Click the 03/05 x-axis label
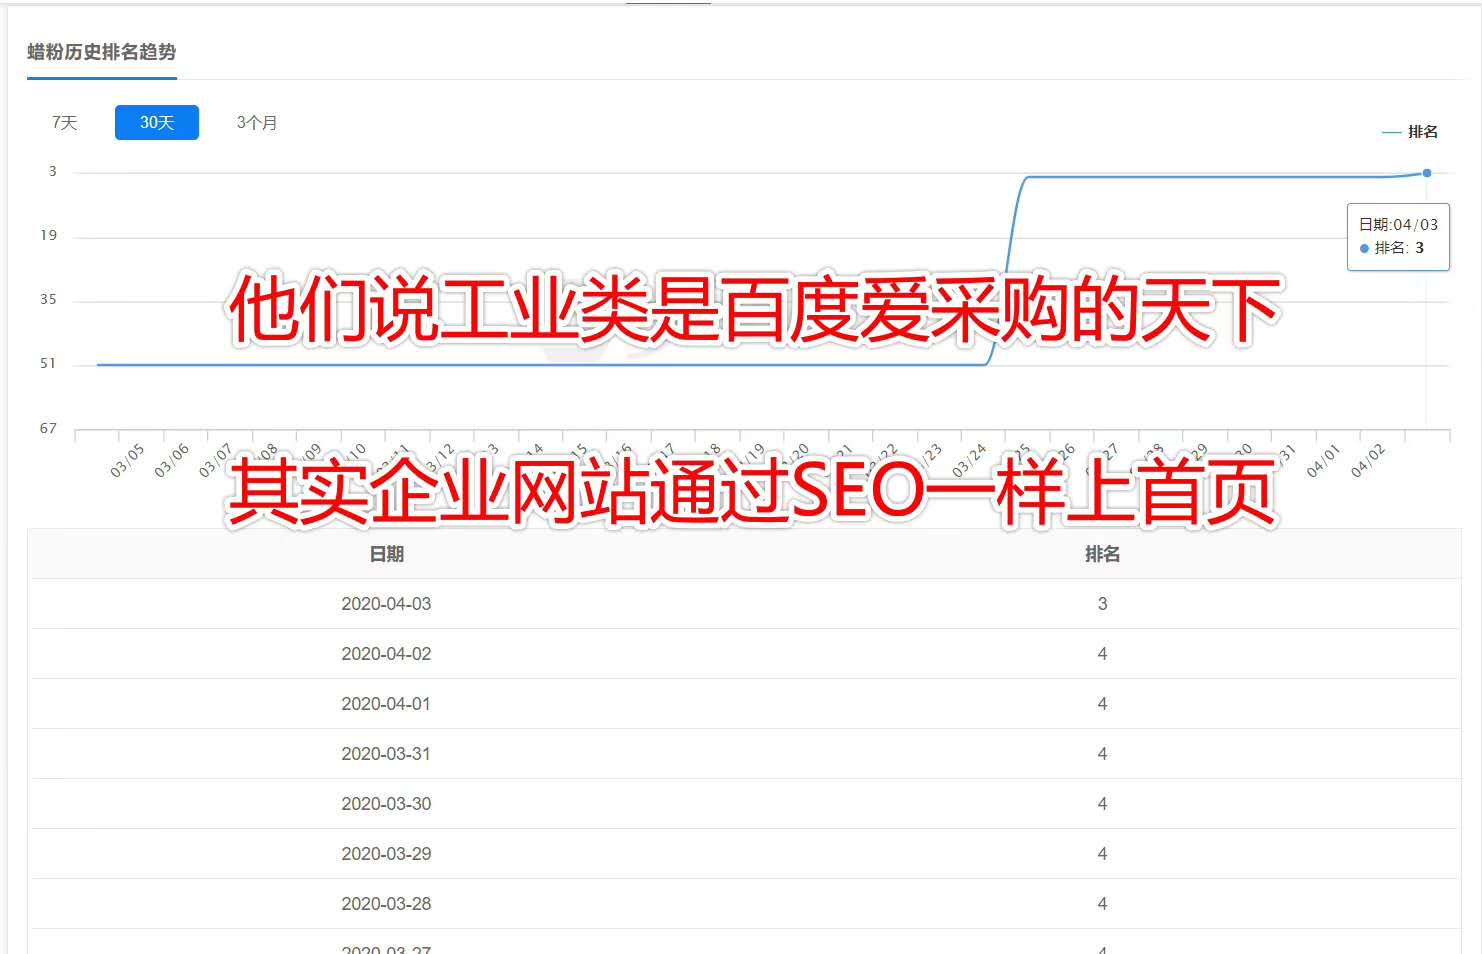Viewport: 1482px width, 954px height. [127, 460]
